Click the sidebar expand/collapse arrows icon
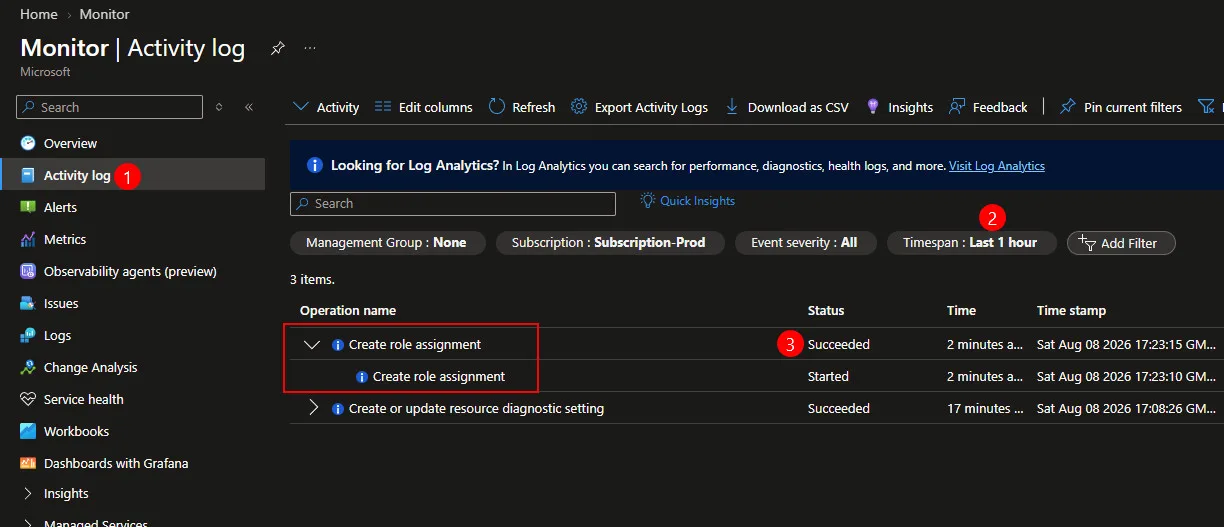The image size is (1224, 527). click(x=219, y=107)
